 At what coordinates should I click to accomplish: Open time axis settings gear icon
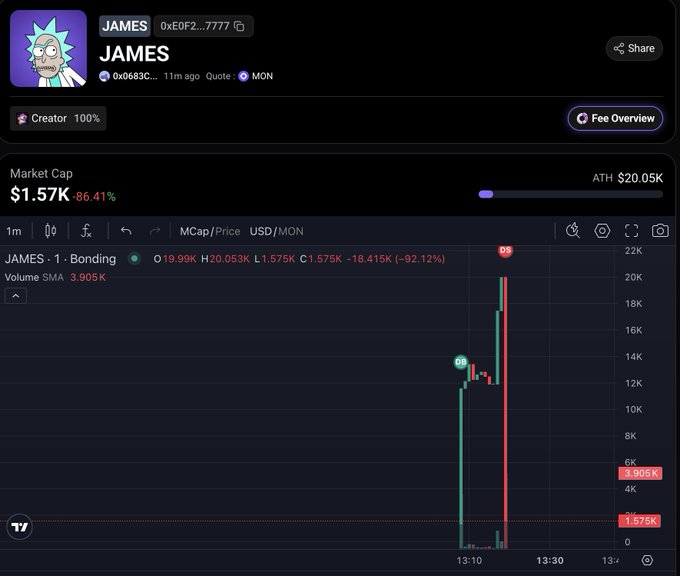pos(647,560)
